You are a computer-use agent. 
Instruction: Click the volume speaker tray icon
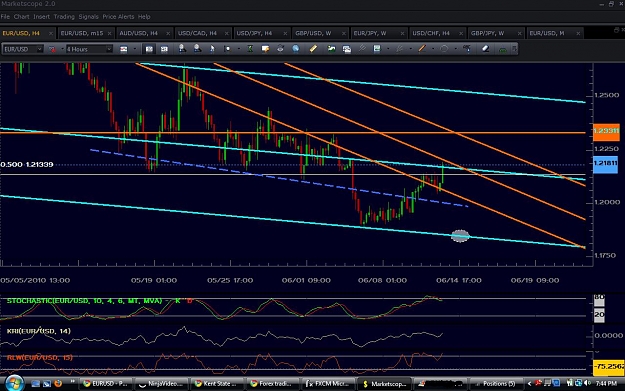[587, 383]
